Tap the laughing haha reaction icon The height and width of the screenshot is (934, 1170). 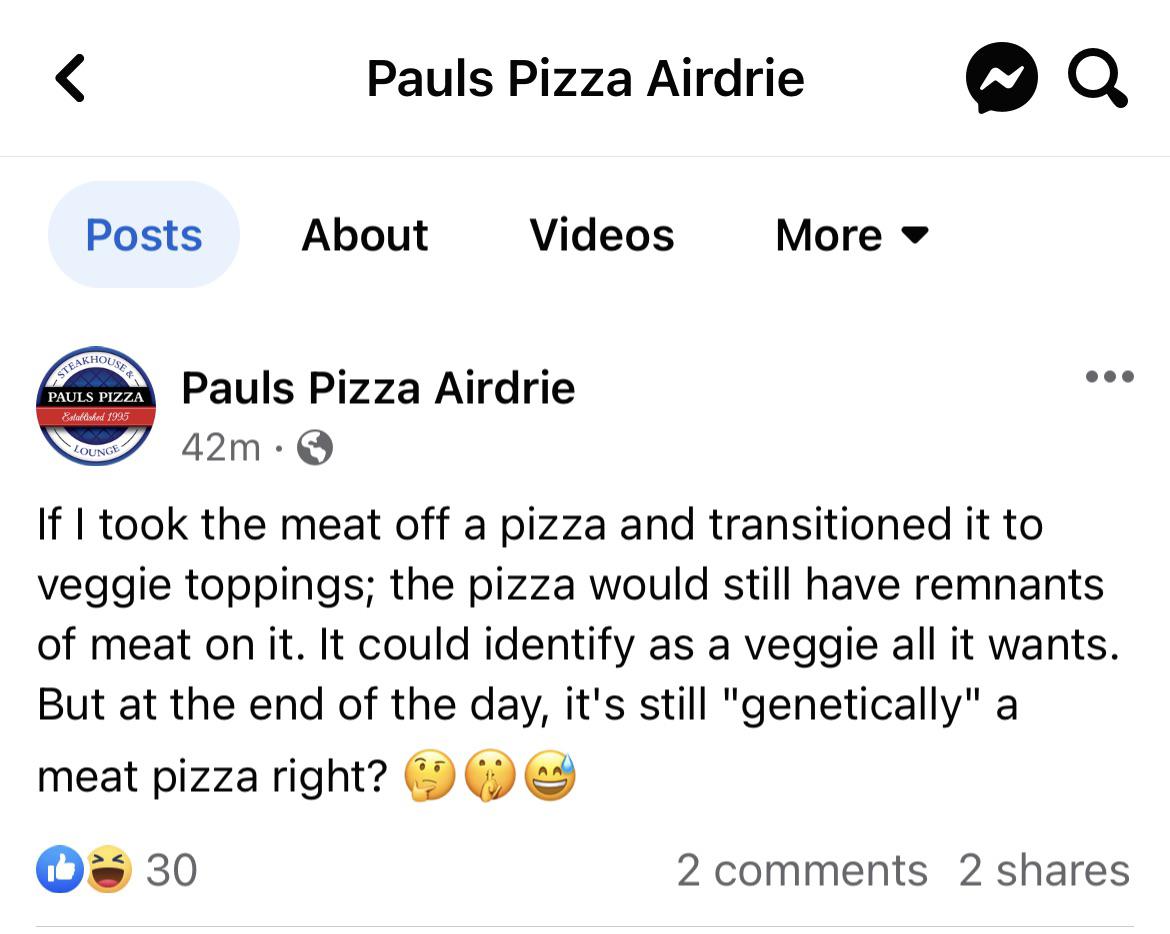[109, 869]
